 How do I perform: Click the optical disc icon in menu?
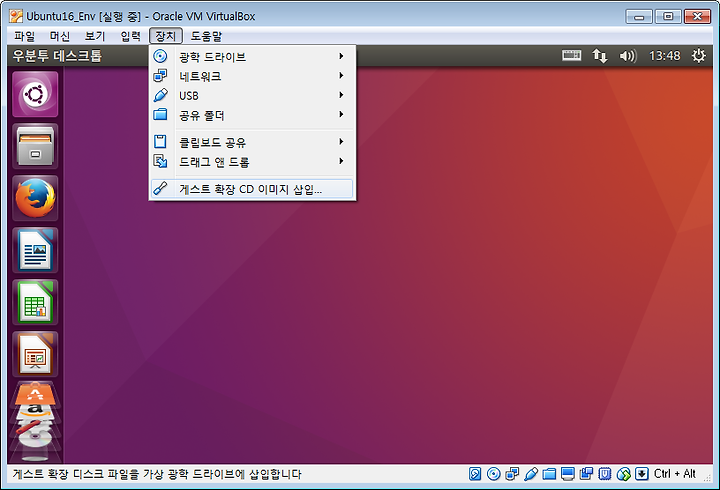click(x=160, y=56)
